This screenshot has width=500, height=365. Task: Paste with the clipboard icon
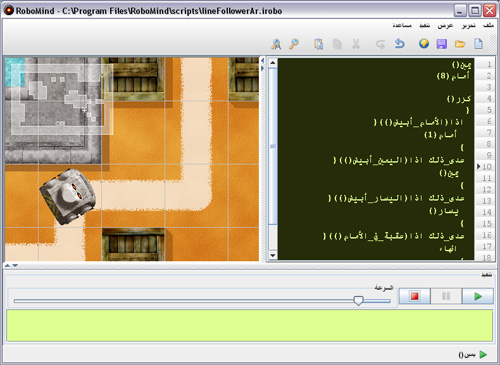pyautogui.click(x=318, y=44)
